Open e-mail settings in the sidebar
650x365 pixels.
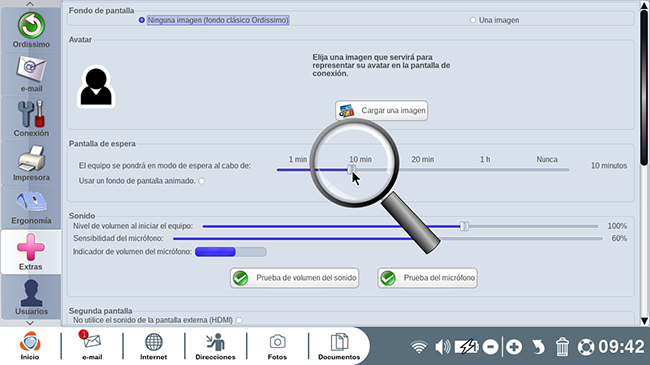click(x=31, y=74)
